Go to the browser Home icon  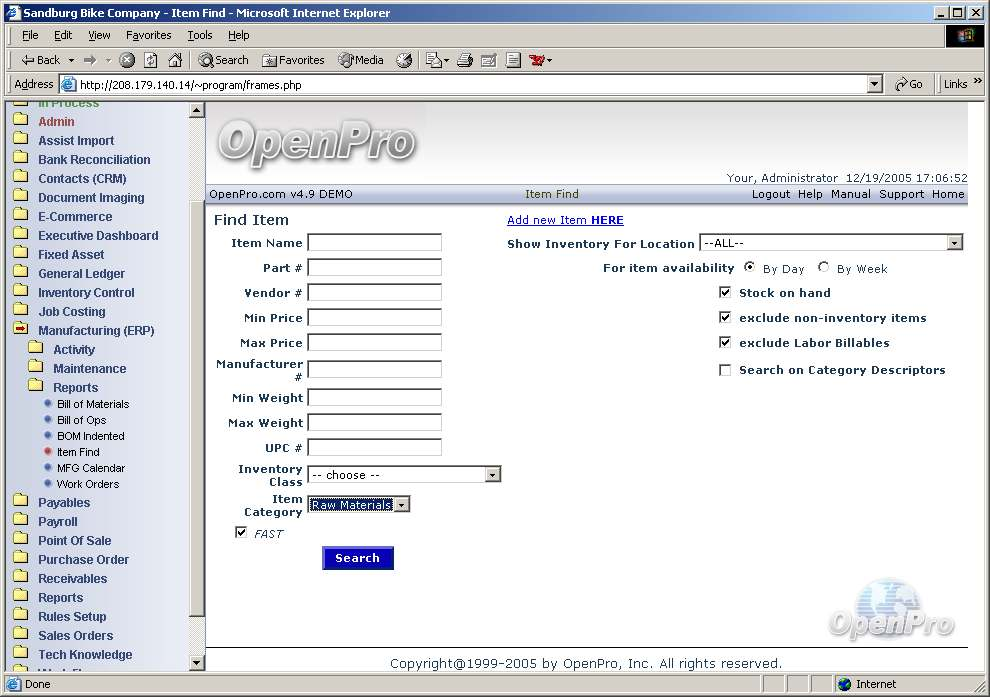(175, 60)
